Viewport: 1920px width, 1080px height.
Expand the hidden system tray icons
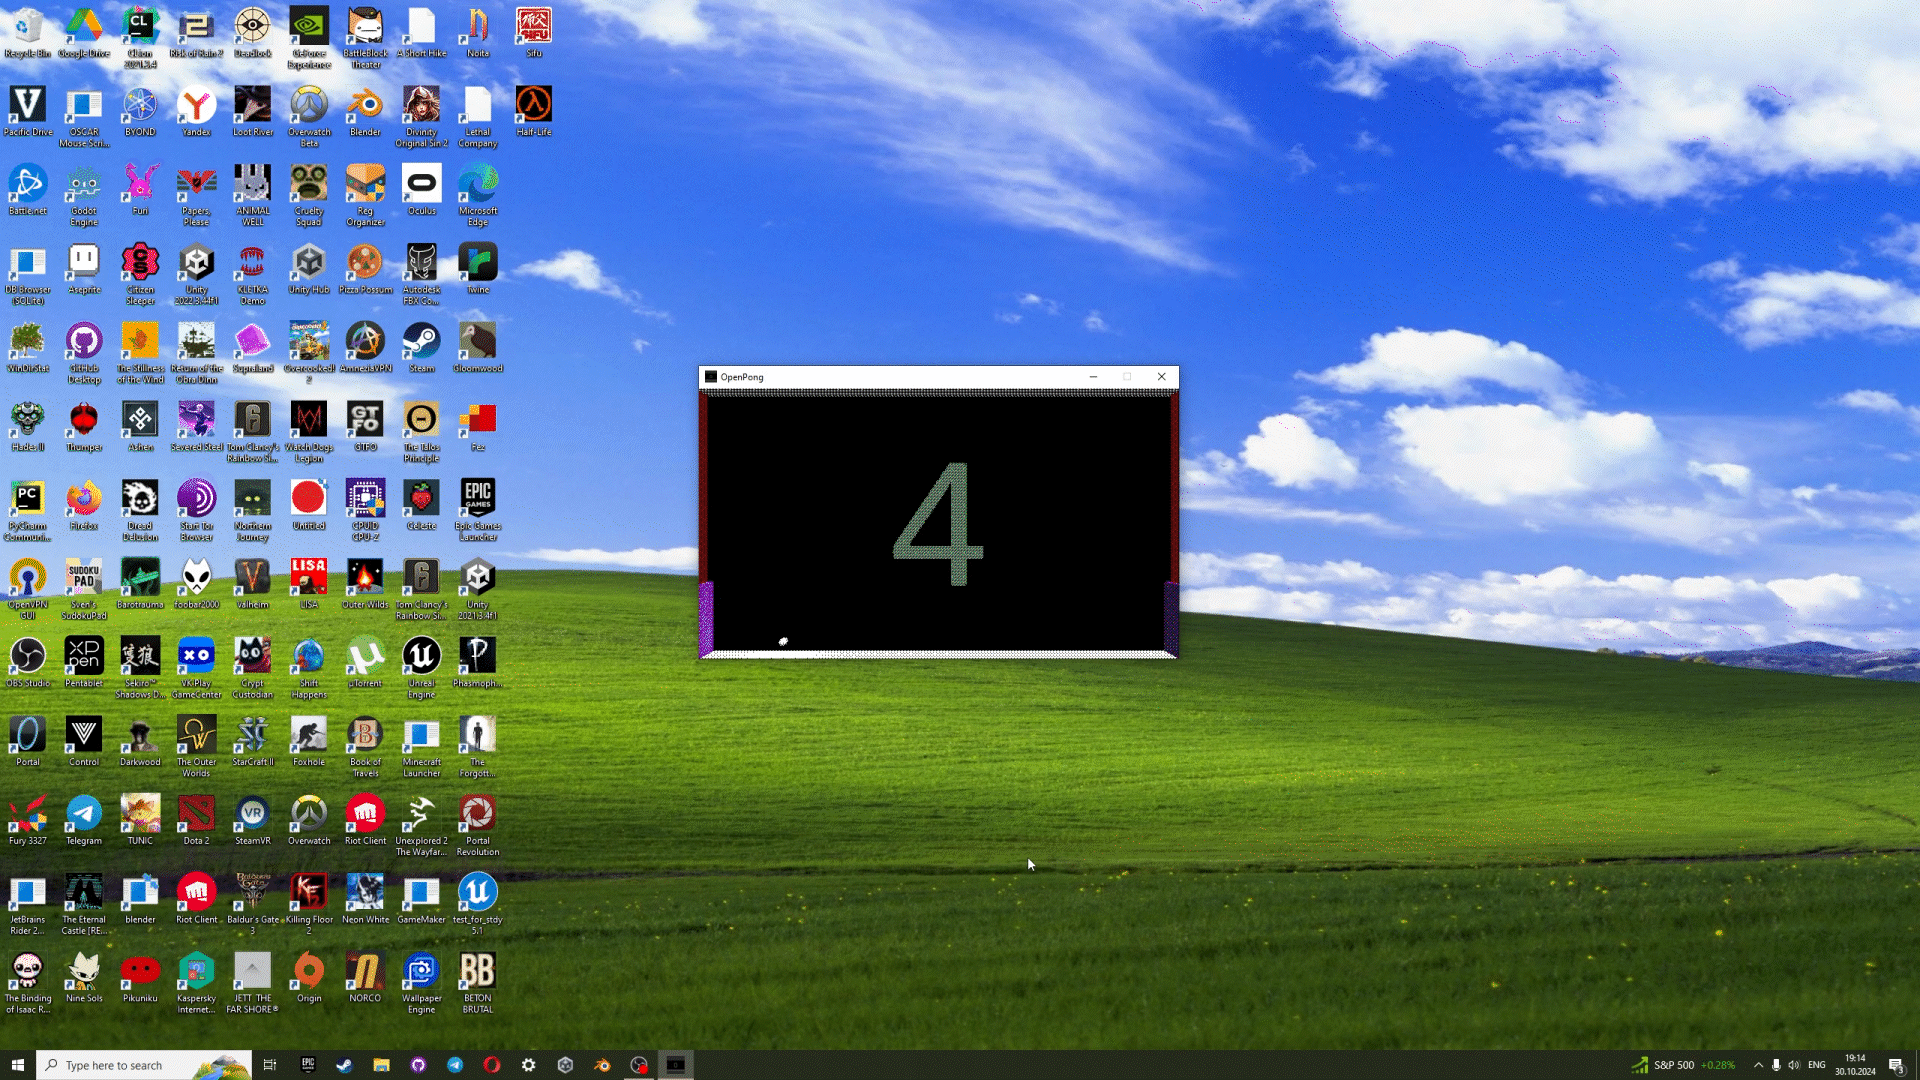click(1758, 1065)
